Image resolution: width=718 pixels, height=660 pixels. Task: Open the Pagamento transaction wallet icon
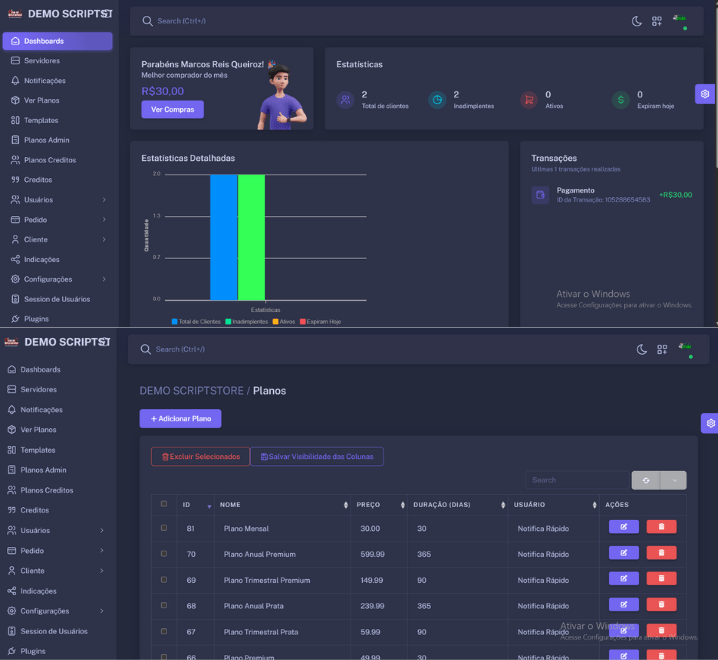[x=540, y=195]
